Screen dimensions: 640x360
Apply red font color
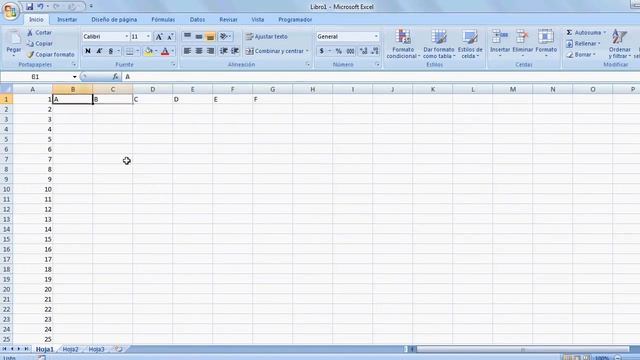(x=165, y=51)
